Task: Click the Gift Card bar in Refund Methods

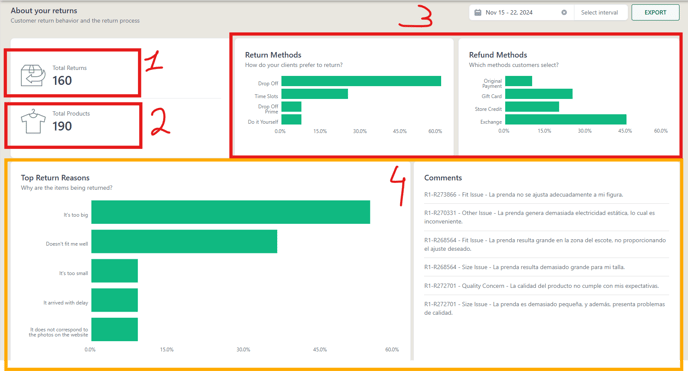Action: coord(539,94)
